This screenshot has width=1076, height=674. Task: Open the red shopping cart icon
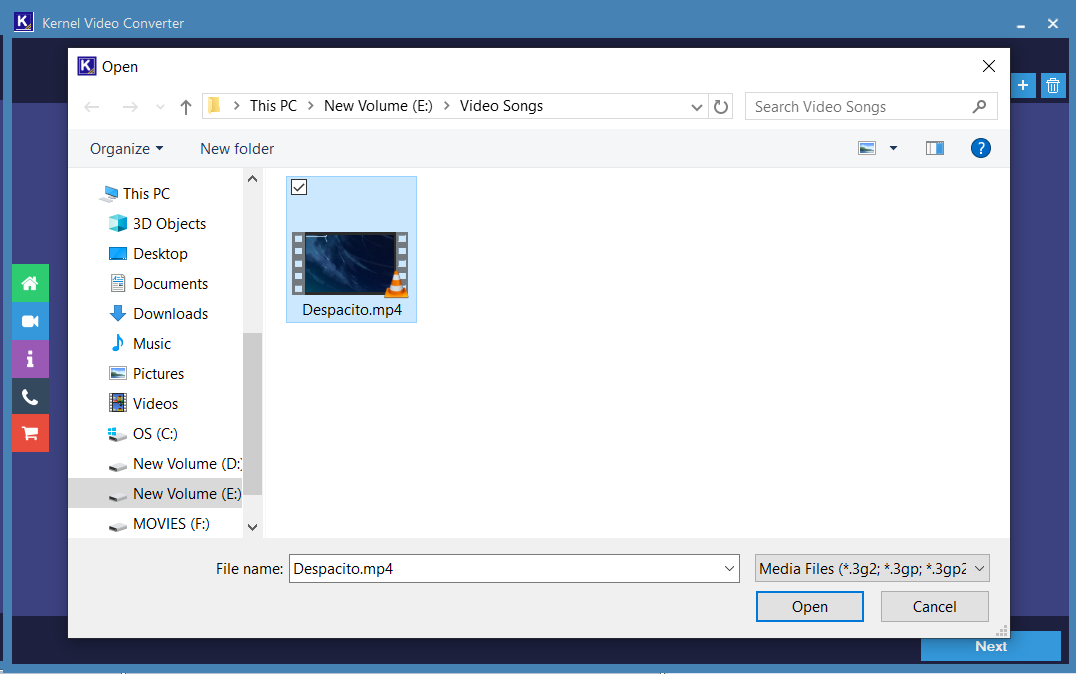tap(30, 433)
